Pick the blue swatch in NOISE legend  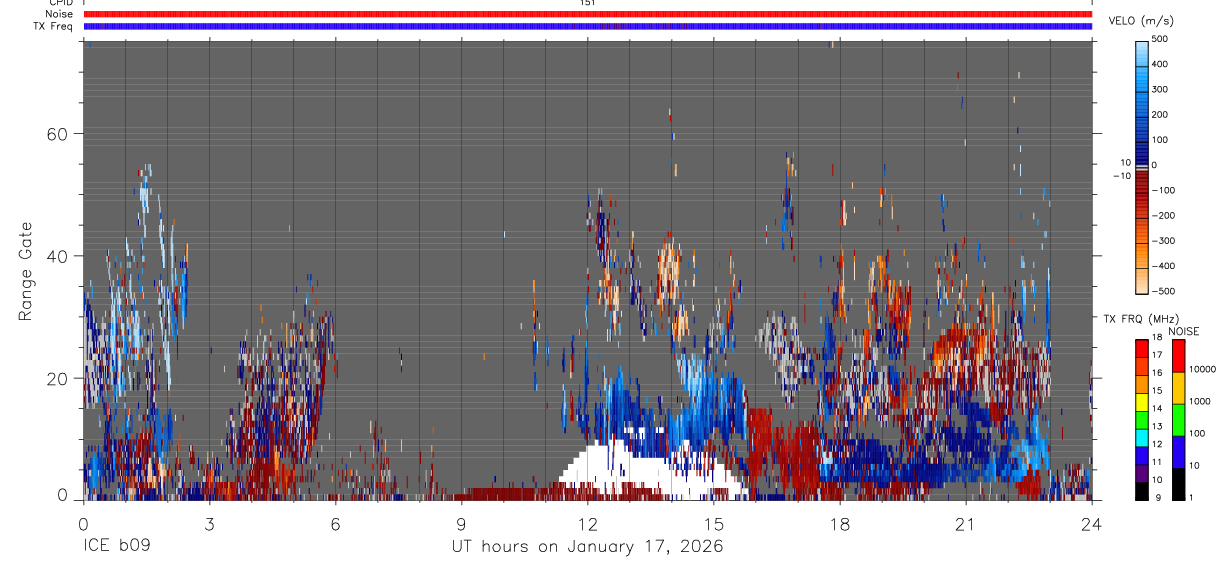point(1178,450)
